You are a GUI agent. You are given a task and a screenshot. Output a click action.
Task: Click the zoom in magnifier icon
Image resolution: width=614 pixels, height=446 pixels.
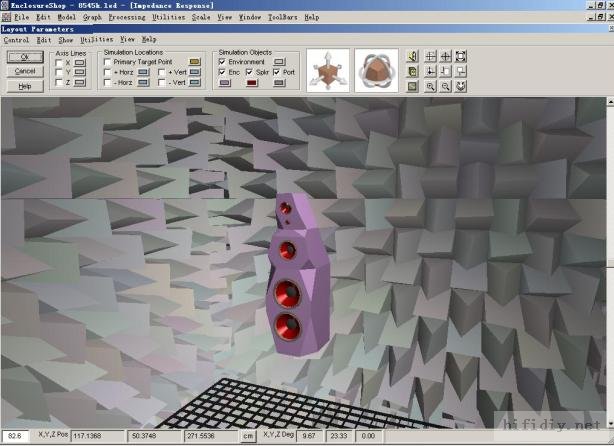click(x=429, y=87)
